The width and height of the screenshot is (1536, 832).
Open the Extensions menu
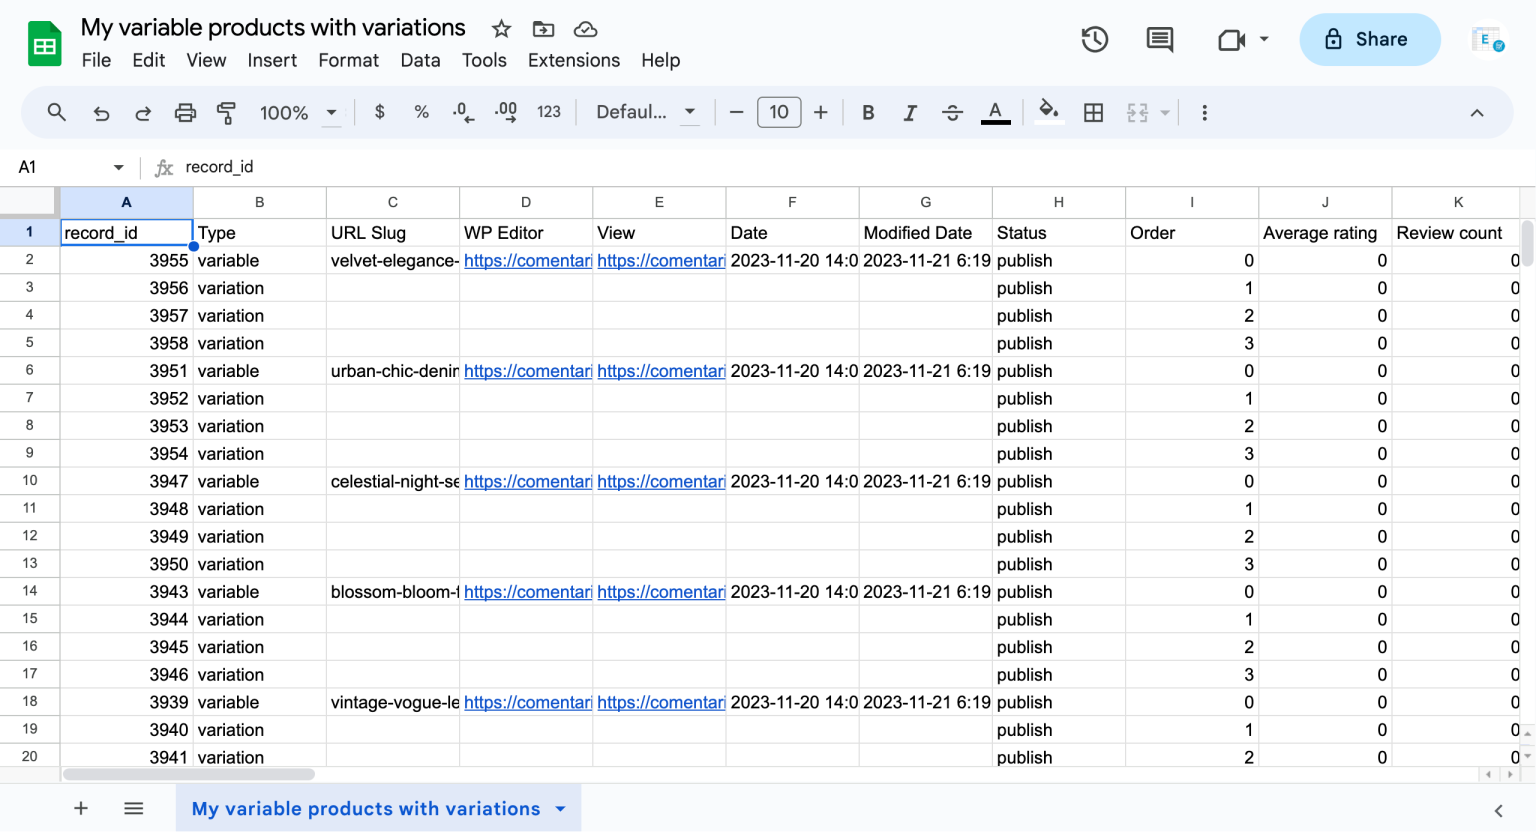pos(573,60)
